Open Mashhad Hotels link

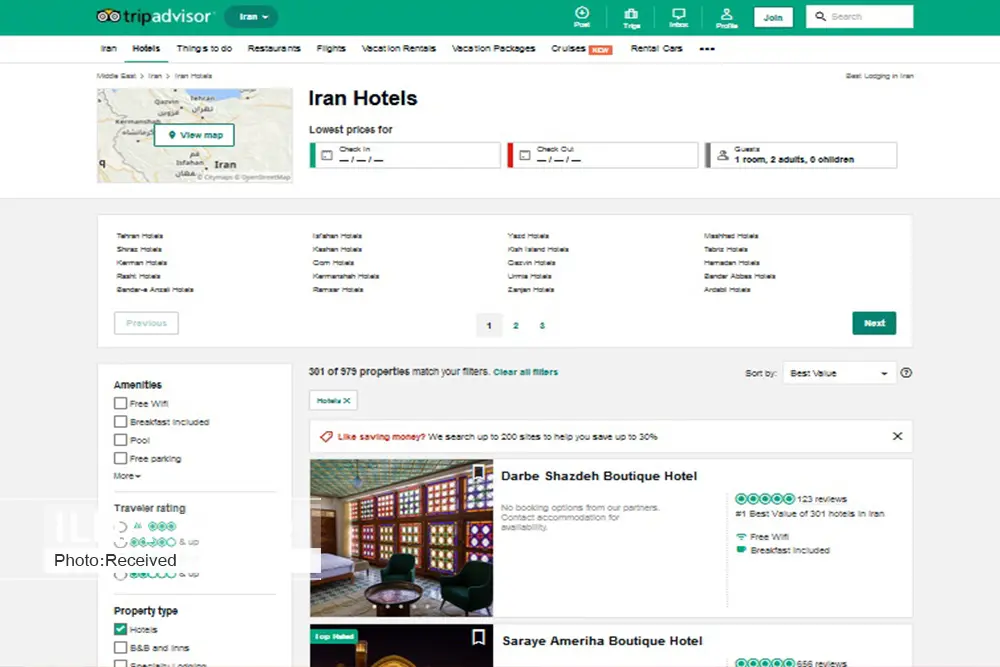click(731, 236)
